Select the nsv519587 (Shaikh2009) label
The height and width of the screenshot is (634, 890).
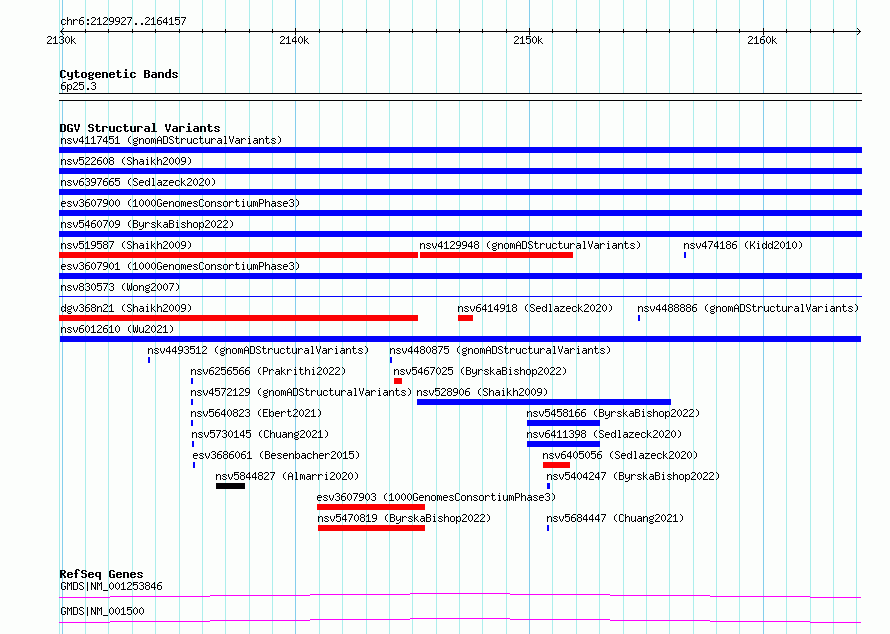(126, 245)
